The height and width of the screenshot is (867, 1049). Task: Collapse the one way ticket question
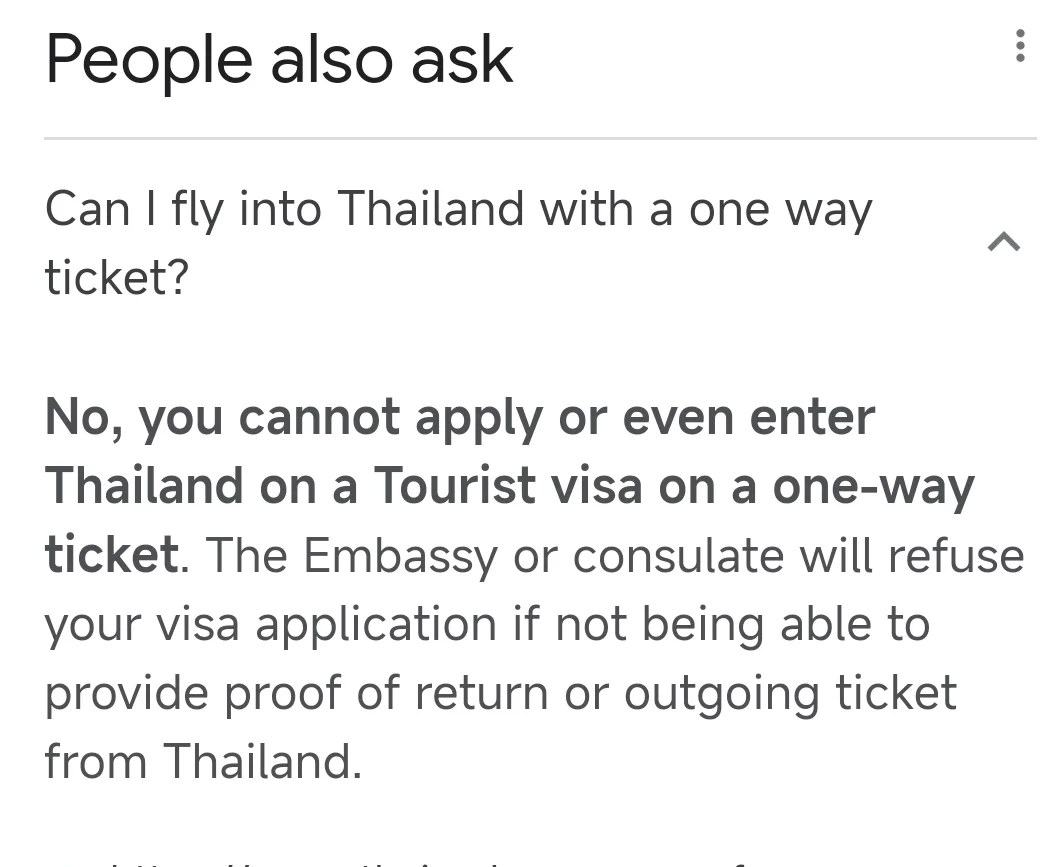click(x=1003, y=241)
